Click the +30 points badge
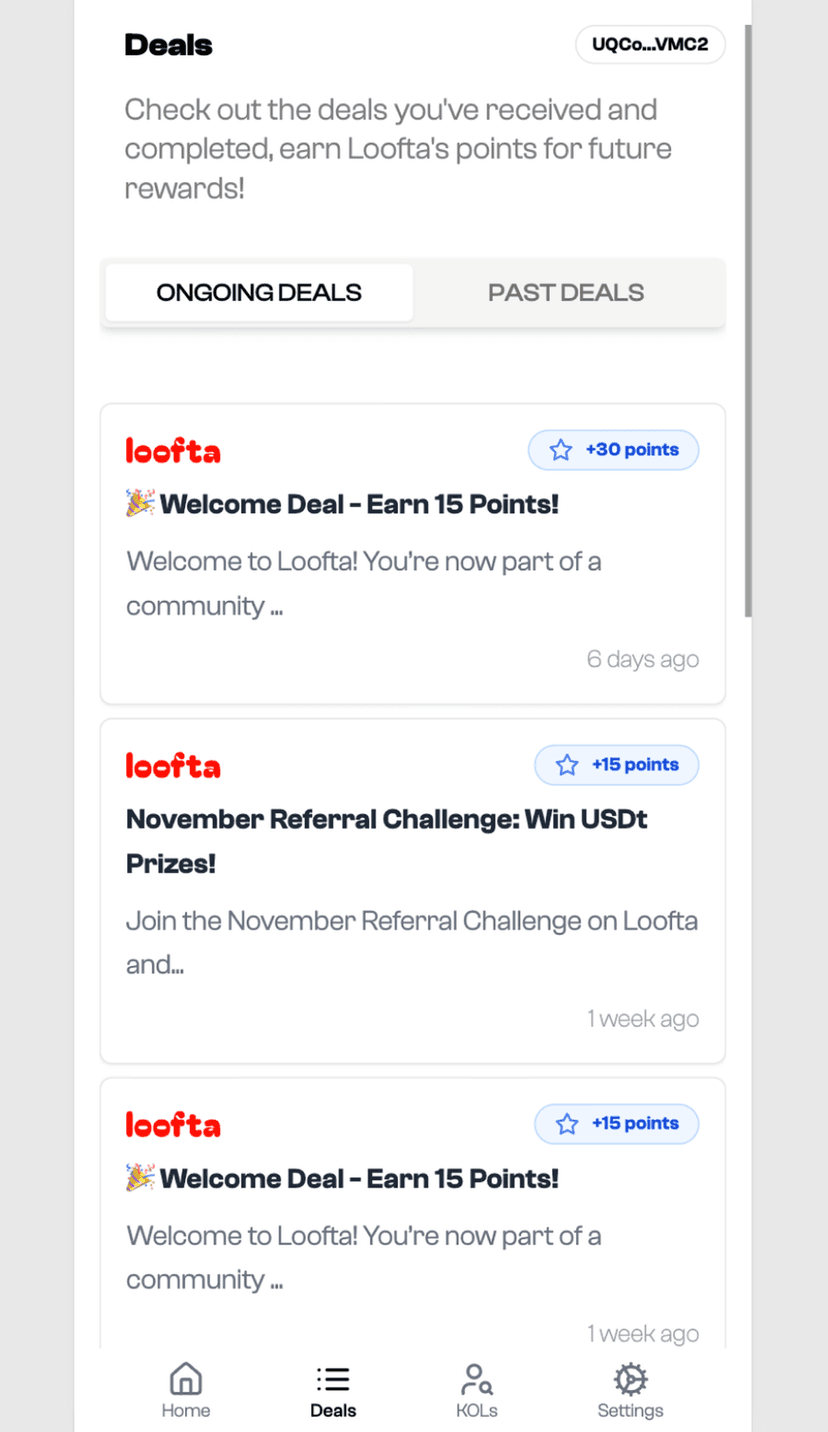This screenshot has height=1432, width=828. [x=613, y=450]
